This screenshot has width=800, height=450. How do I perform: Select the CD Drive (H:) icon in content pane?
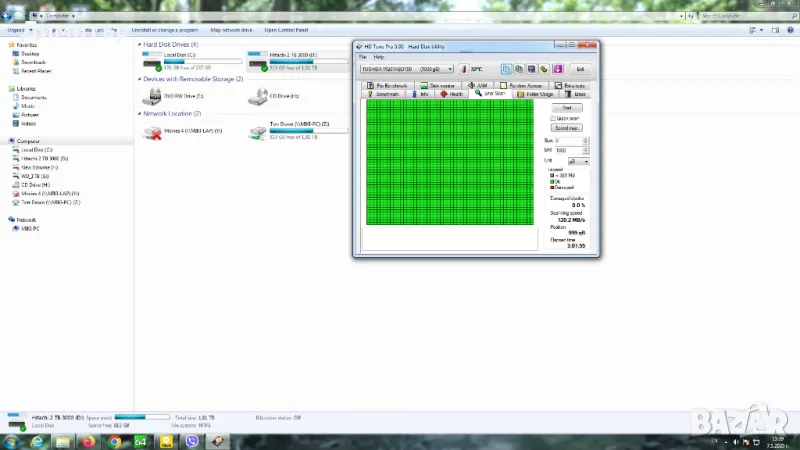pyautogui.click(x=258, y=96)
